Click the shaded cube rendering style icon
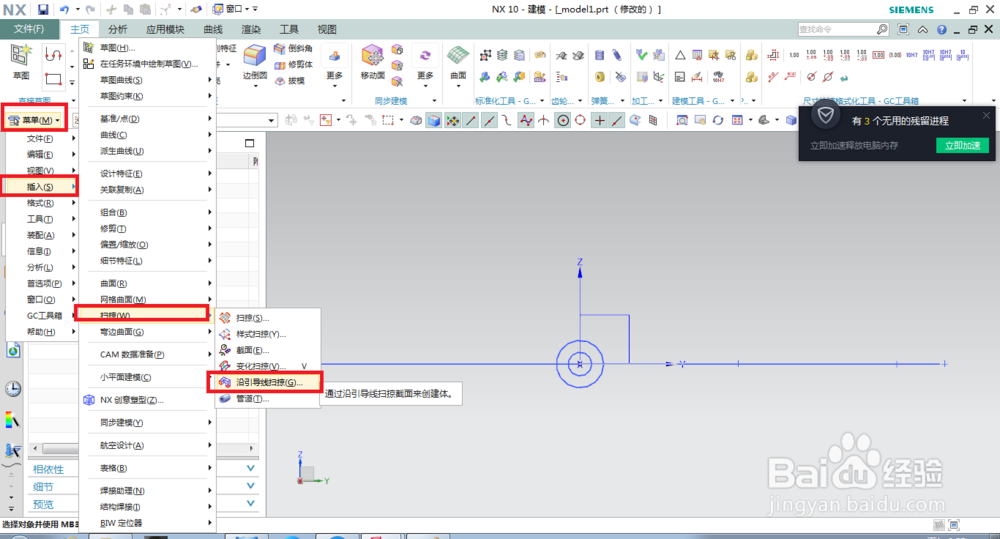This screenshot has height=539, width=1000. pyautogui.click(x=434, y=120)
